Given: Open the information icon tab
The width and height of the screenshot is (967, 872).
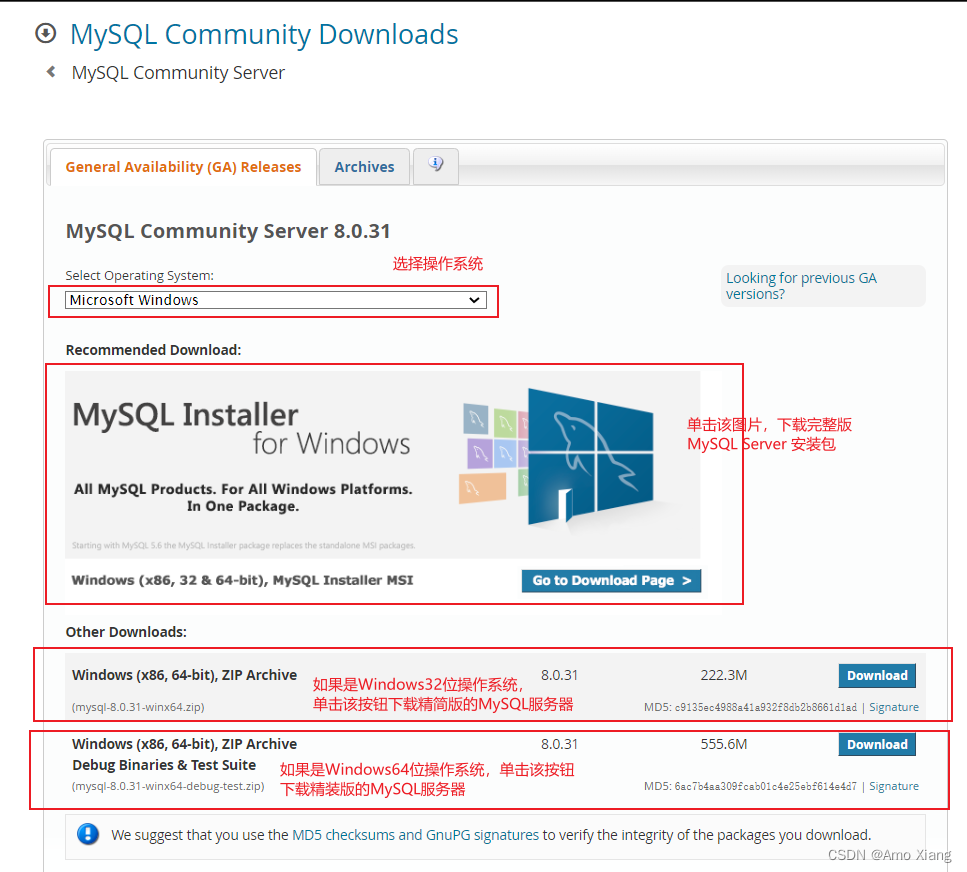Looking at the screenshot, I should point(436,165).
